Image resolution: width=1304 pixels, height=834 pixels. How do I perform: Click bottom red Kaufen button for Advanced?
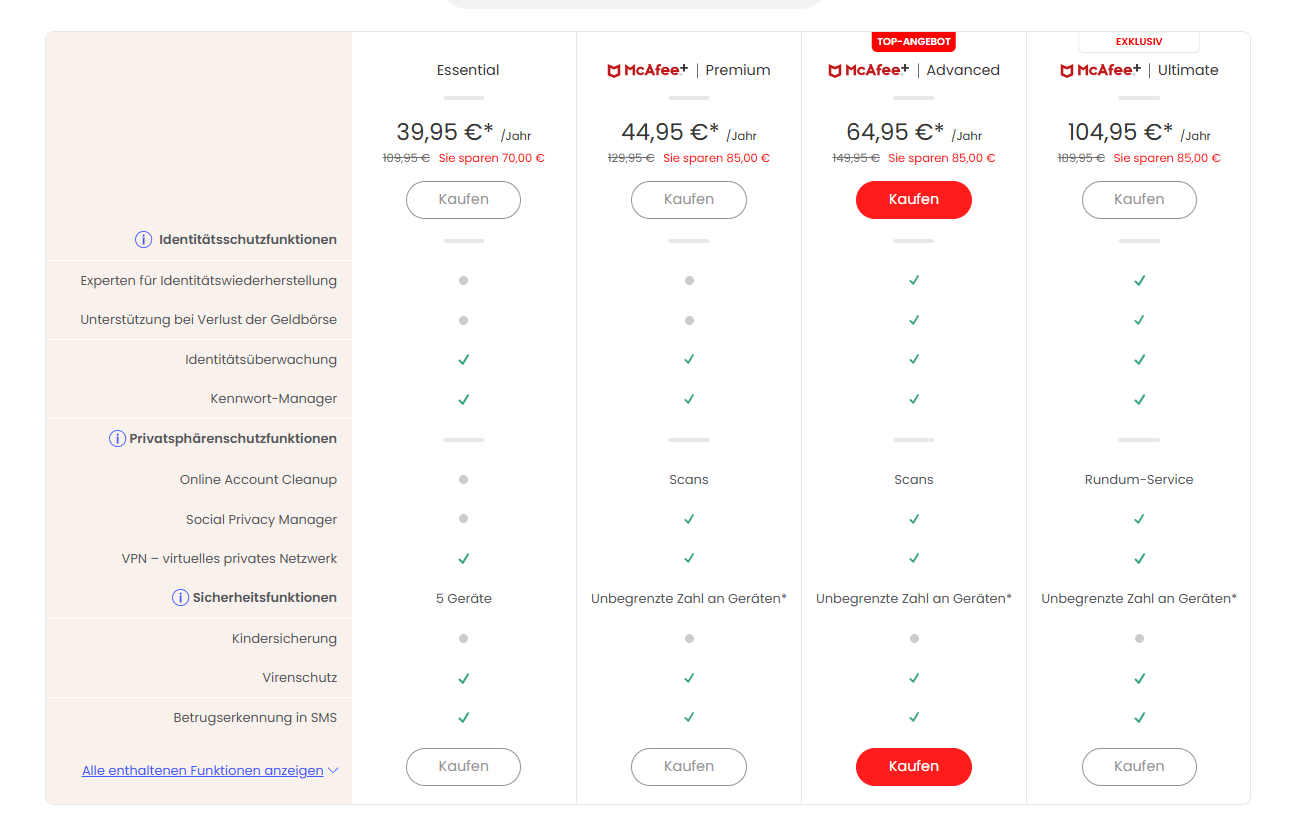(914, 767)
